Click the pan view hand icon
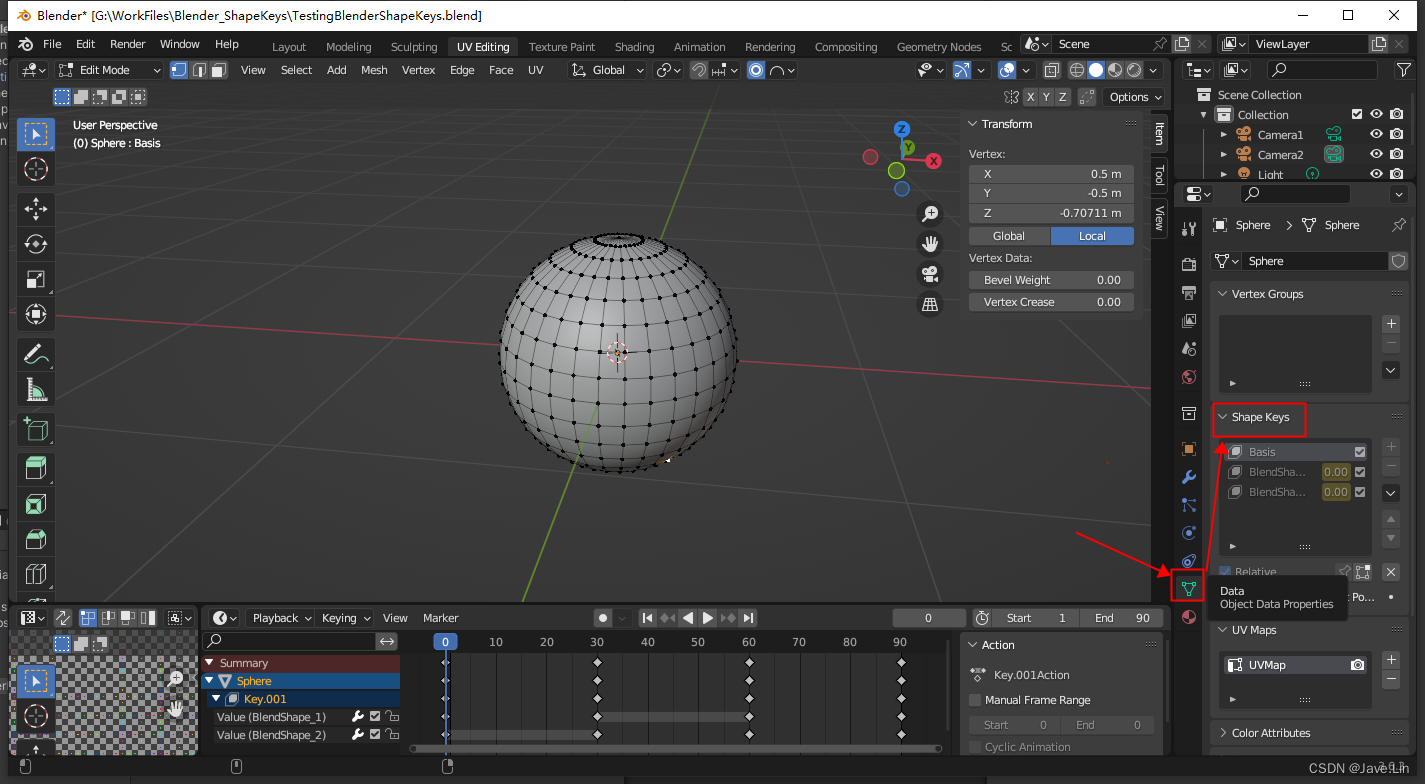Viewport: 1425px width, 784px height. click(x=930, y=243)
